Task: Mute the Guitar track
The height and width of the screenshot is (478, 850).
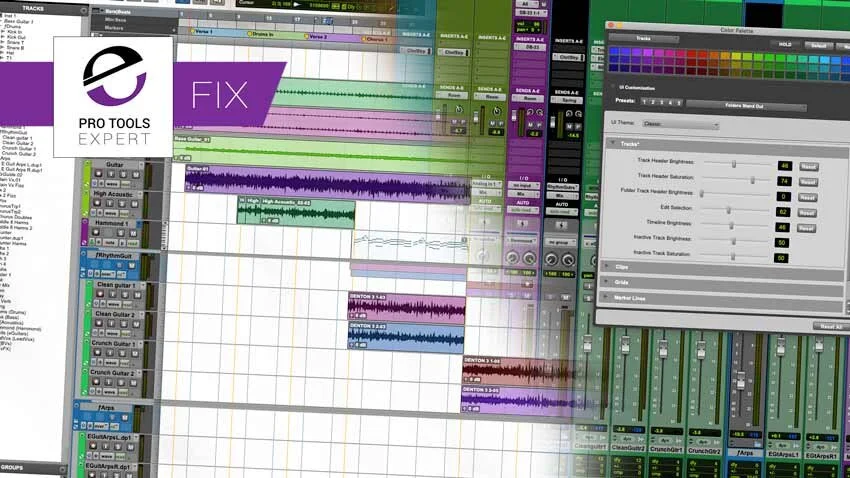Action: coord(136,174)
